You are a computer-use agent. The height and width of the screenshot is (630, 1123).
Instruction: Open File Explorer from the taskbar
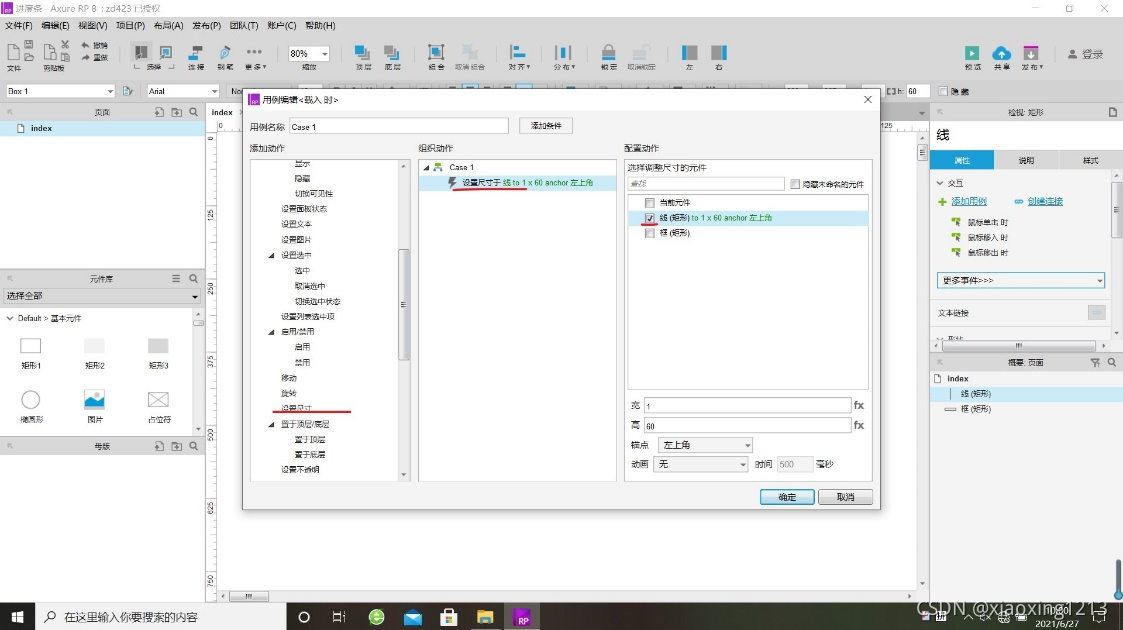coord(485,617)
